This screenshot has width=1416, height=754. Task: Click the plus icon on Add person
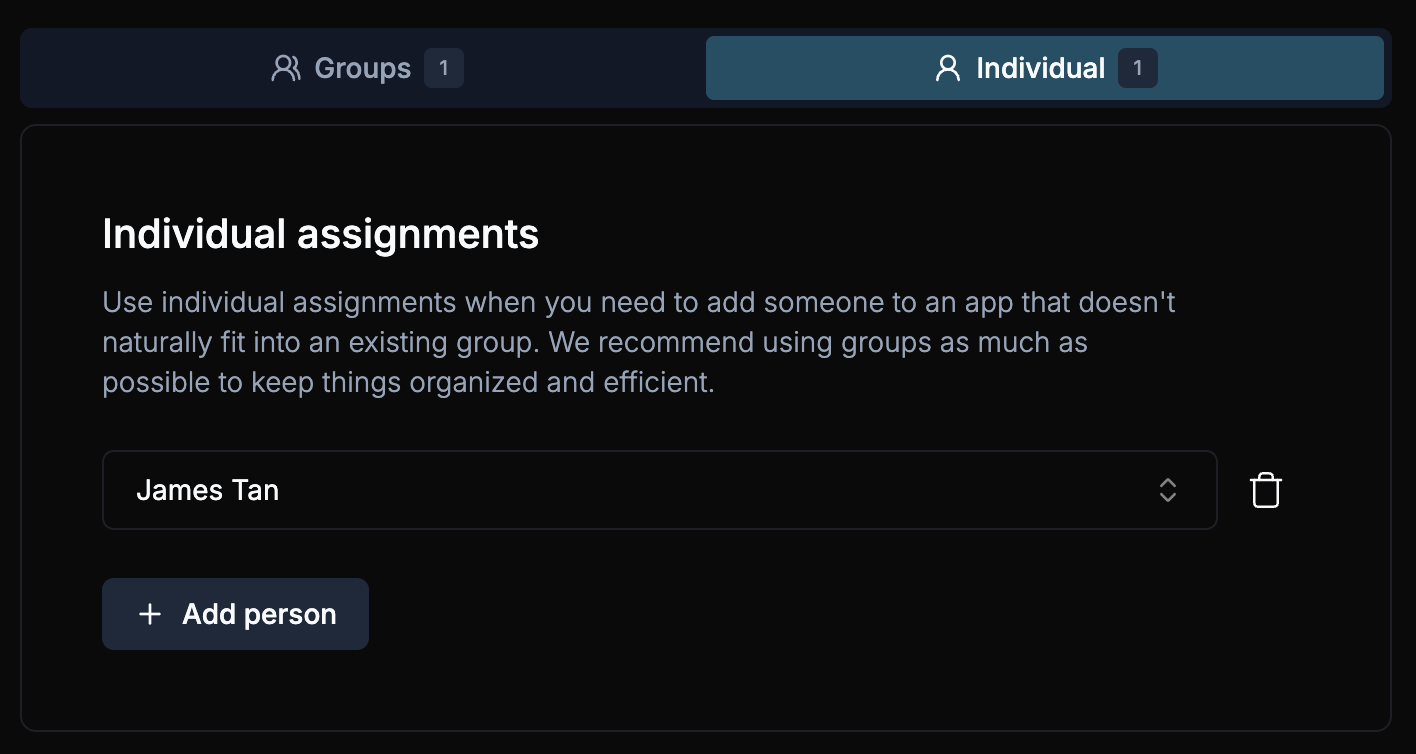(x=150, y=614)
